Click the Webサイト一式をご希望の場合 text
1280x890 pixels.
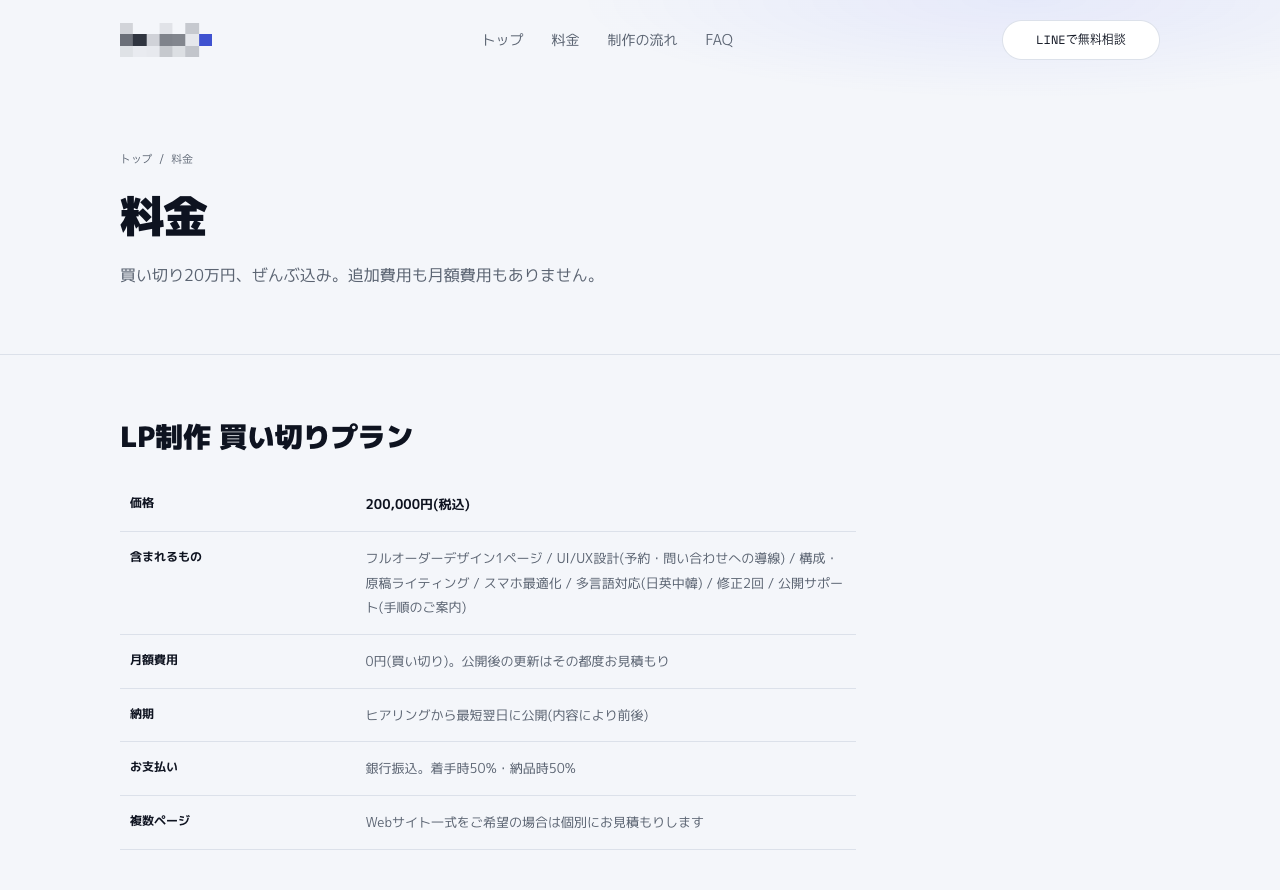pyautogui.click(x=535, y=822)
